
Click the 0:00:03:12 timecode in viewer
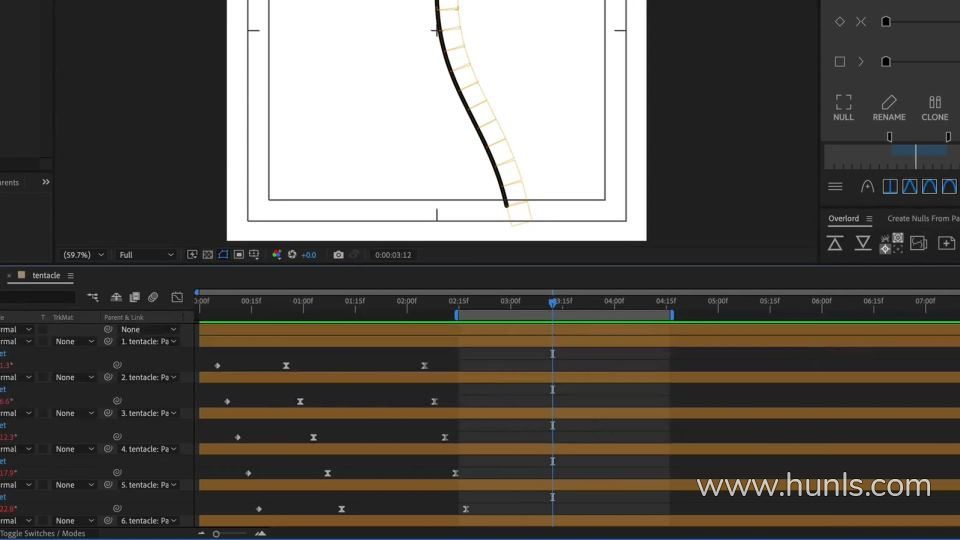pos(393,255)
